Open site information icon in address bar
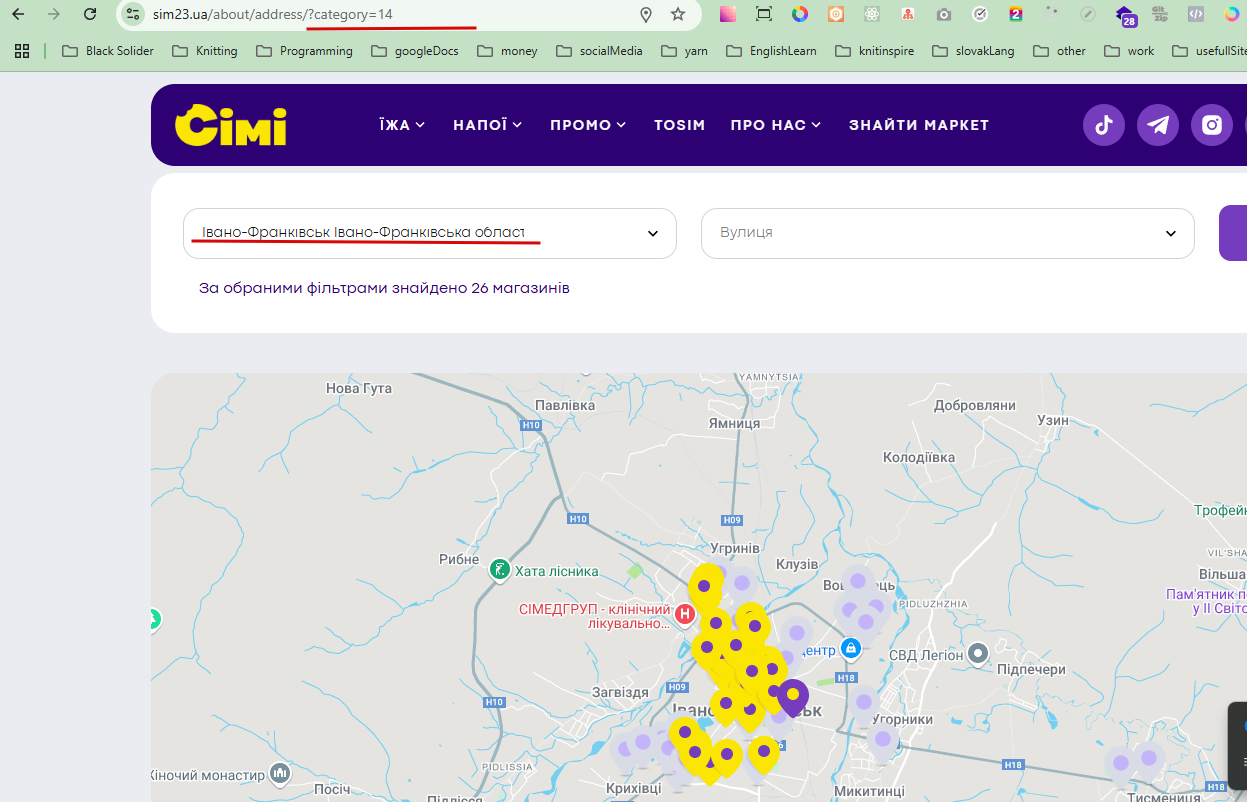This screenshot has height=802, width=1247. [133, 14]
